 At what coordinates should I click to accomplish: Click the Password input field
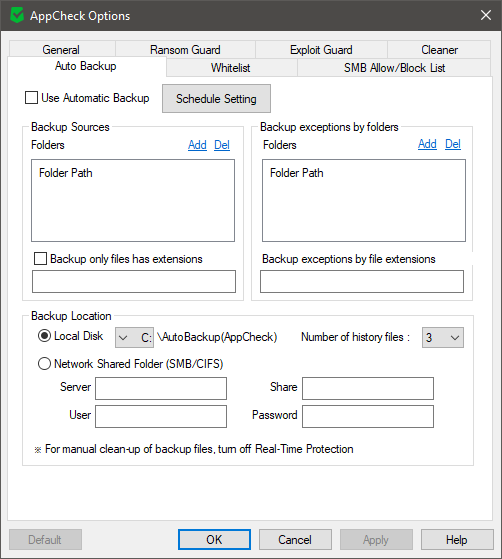[x=368, y=416]
